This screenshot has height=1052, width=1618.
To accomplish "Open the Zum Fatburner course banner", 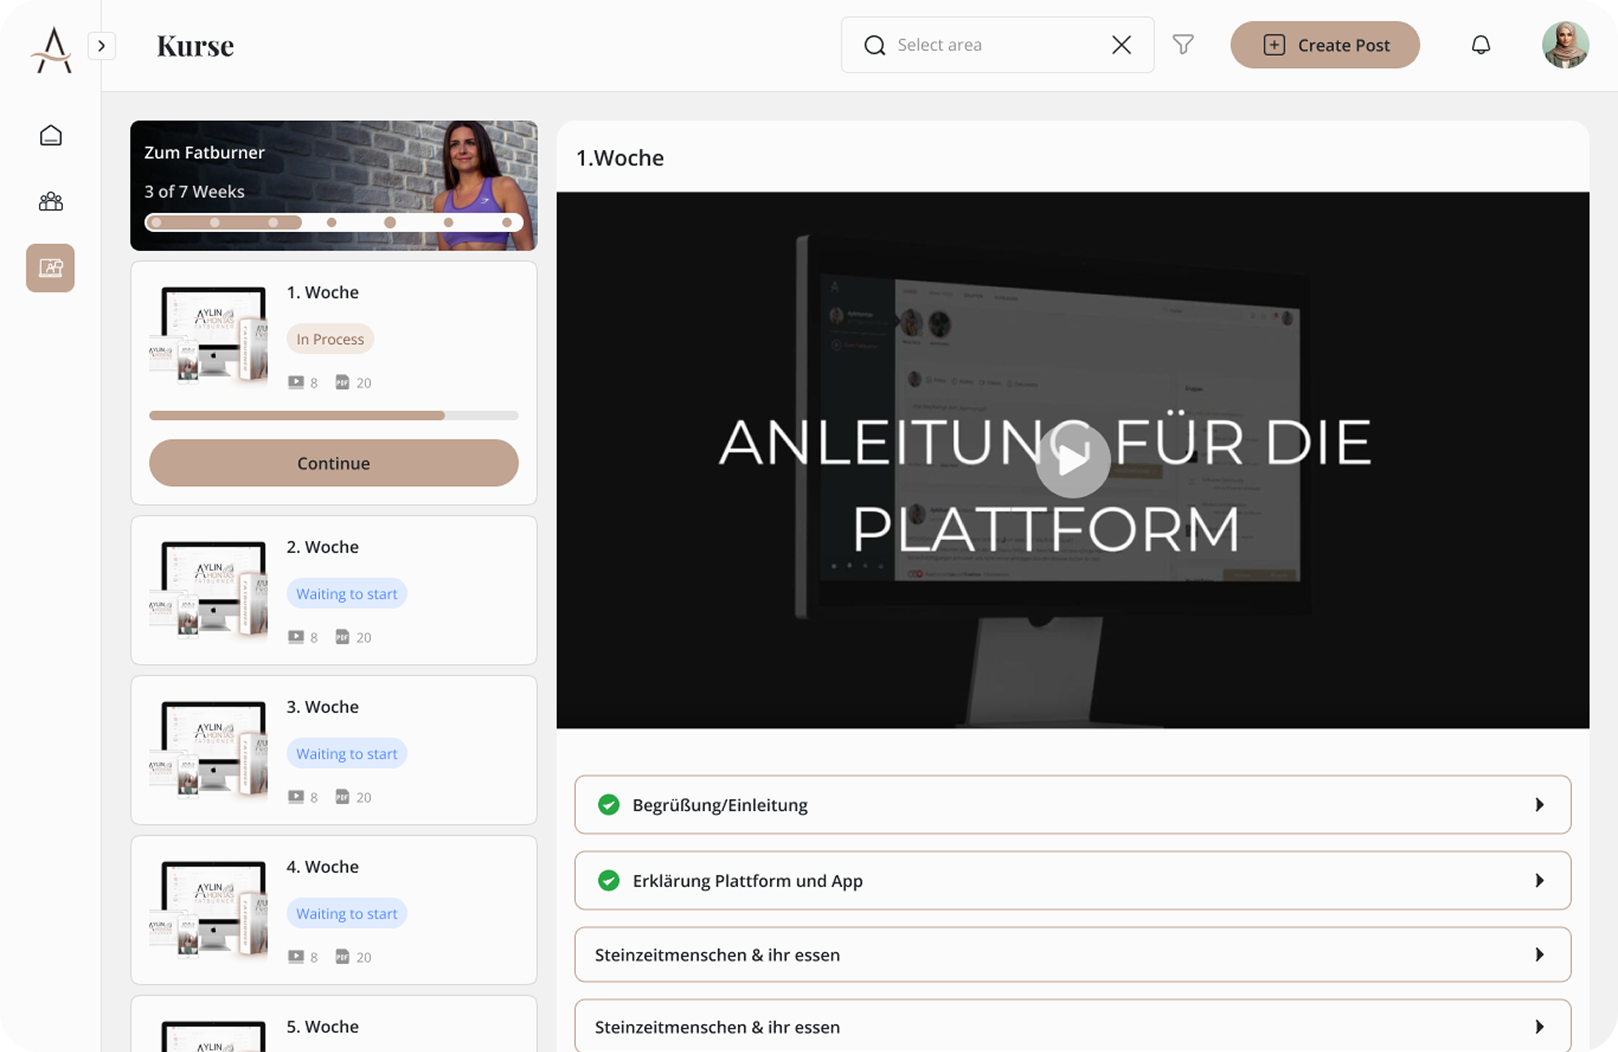I will 334,185.
